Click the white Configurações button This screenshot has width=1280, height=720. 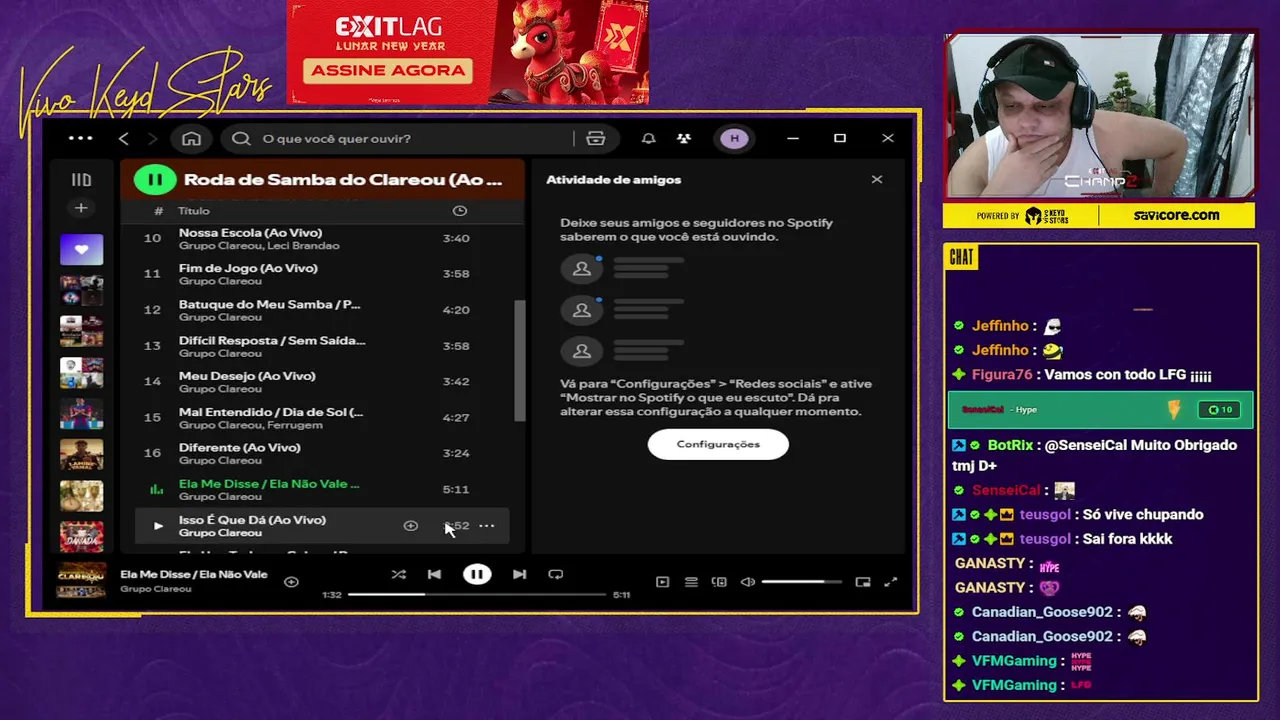(x=718, y=444)
